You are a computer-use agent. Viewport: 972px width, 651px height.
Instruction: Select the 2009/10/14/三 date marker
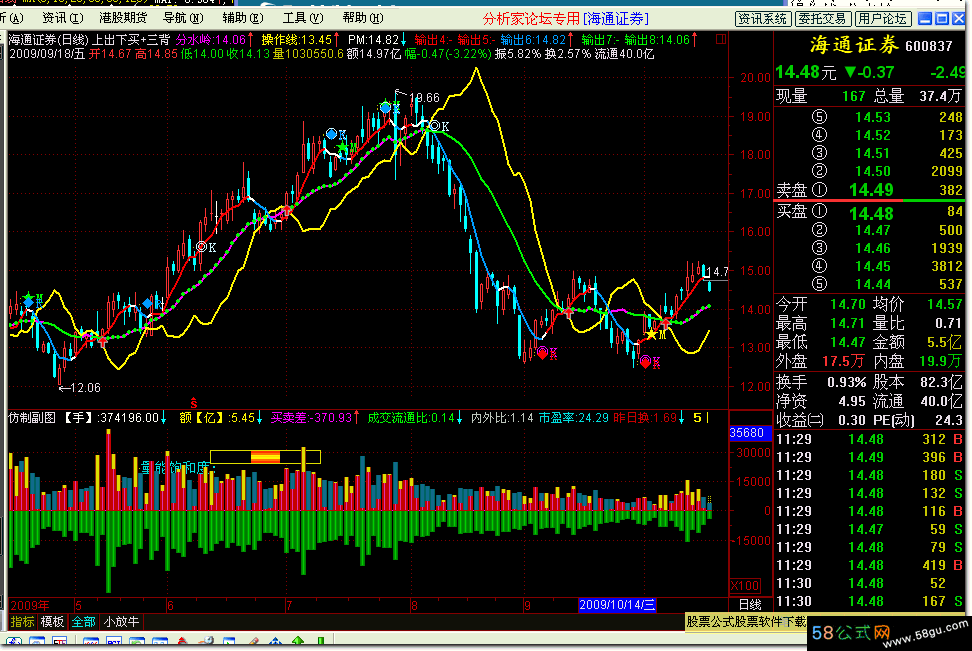coord(617,604)
